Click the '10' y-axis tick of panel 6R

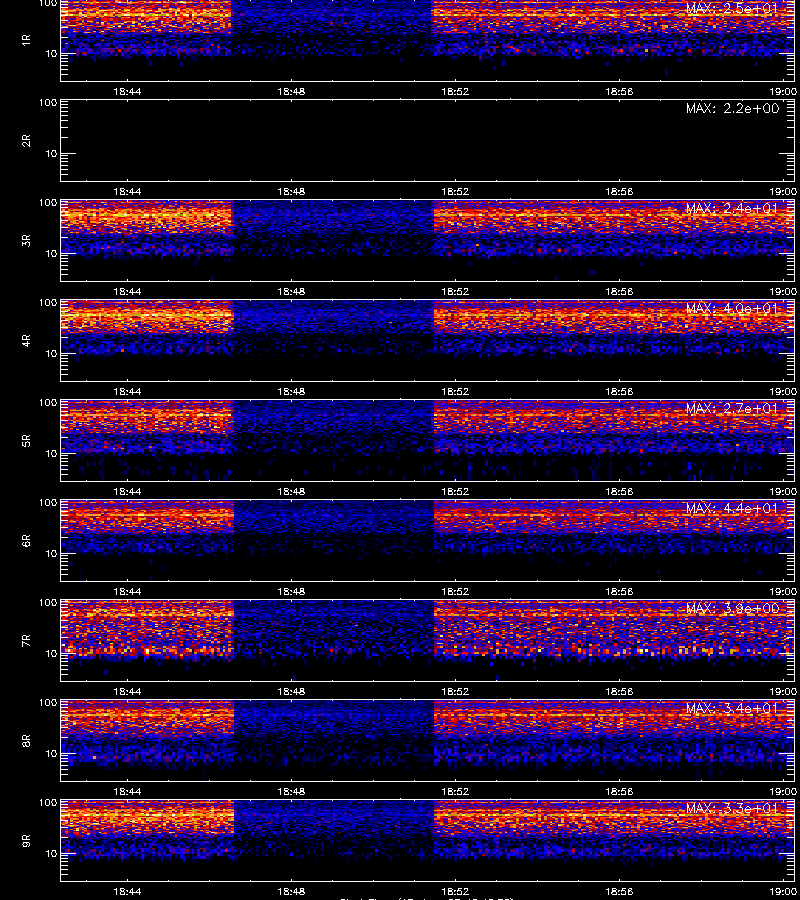coord(51,553)
